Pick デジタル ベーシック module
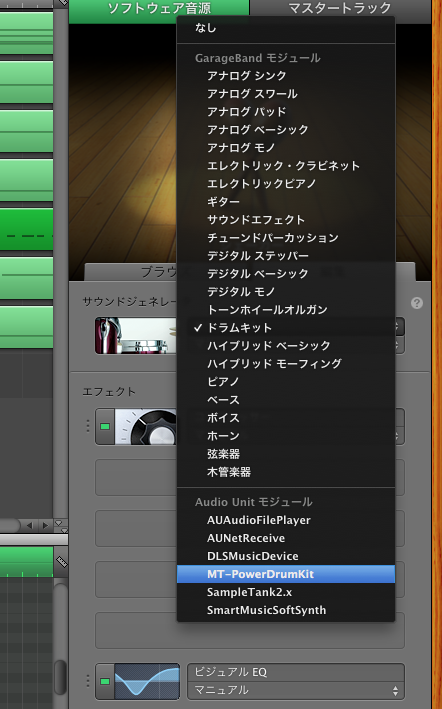442x709 pixels. [x=286, y=274]
